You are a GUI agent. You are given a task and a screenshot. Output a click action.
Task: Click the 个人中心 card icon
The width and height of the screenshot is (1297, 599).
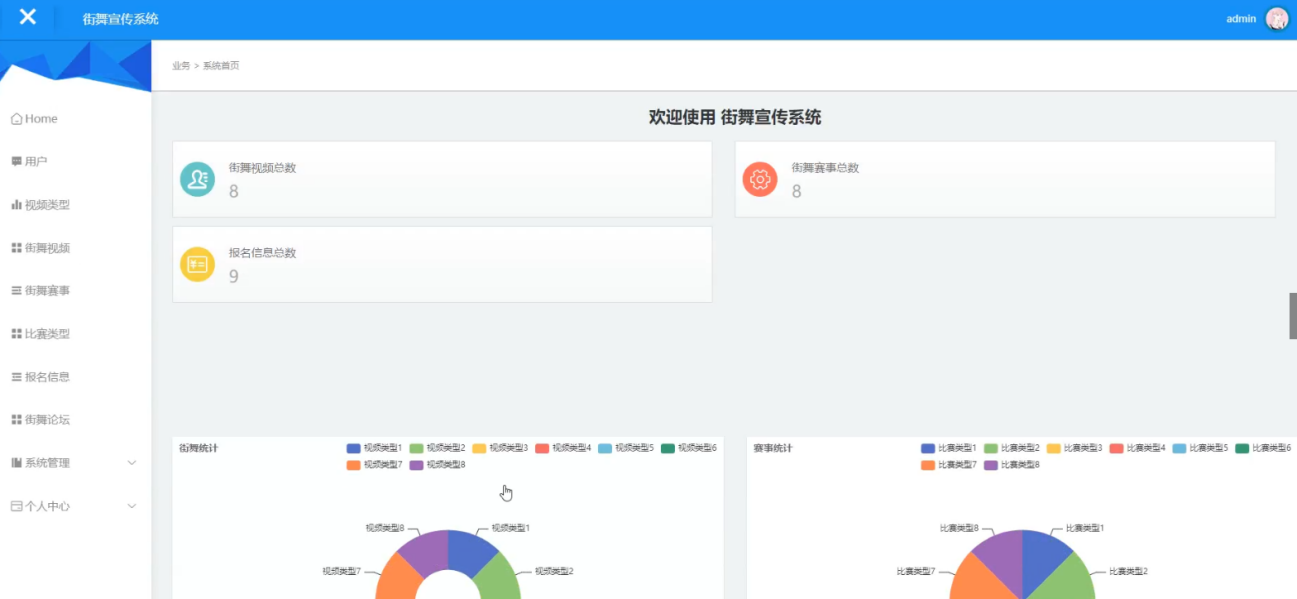pyautogui.click(x=16, y=506)
